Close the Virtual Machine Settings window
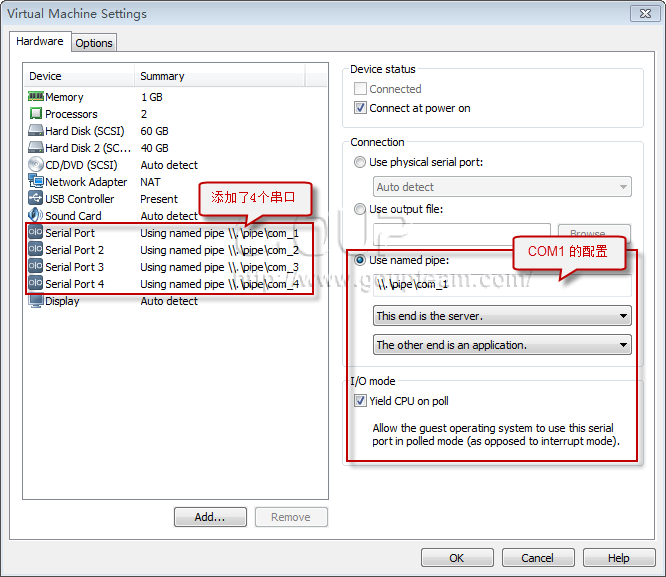This screenshot has height=577, width=666. coord(645,13)
